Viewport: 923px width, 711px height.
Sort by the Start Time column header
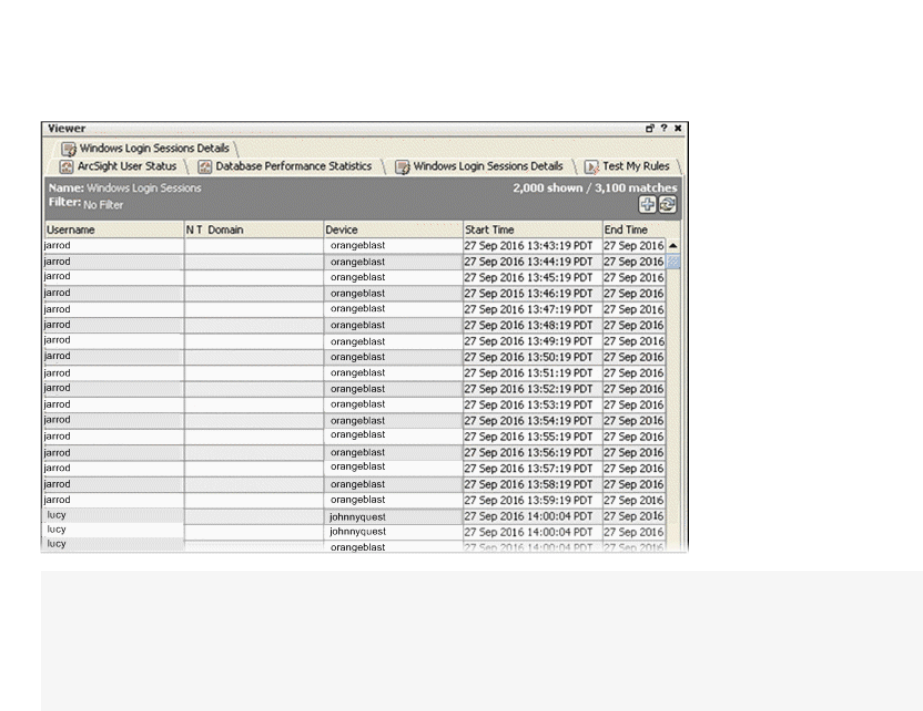pos(533,230)
